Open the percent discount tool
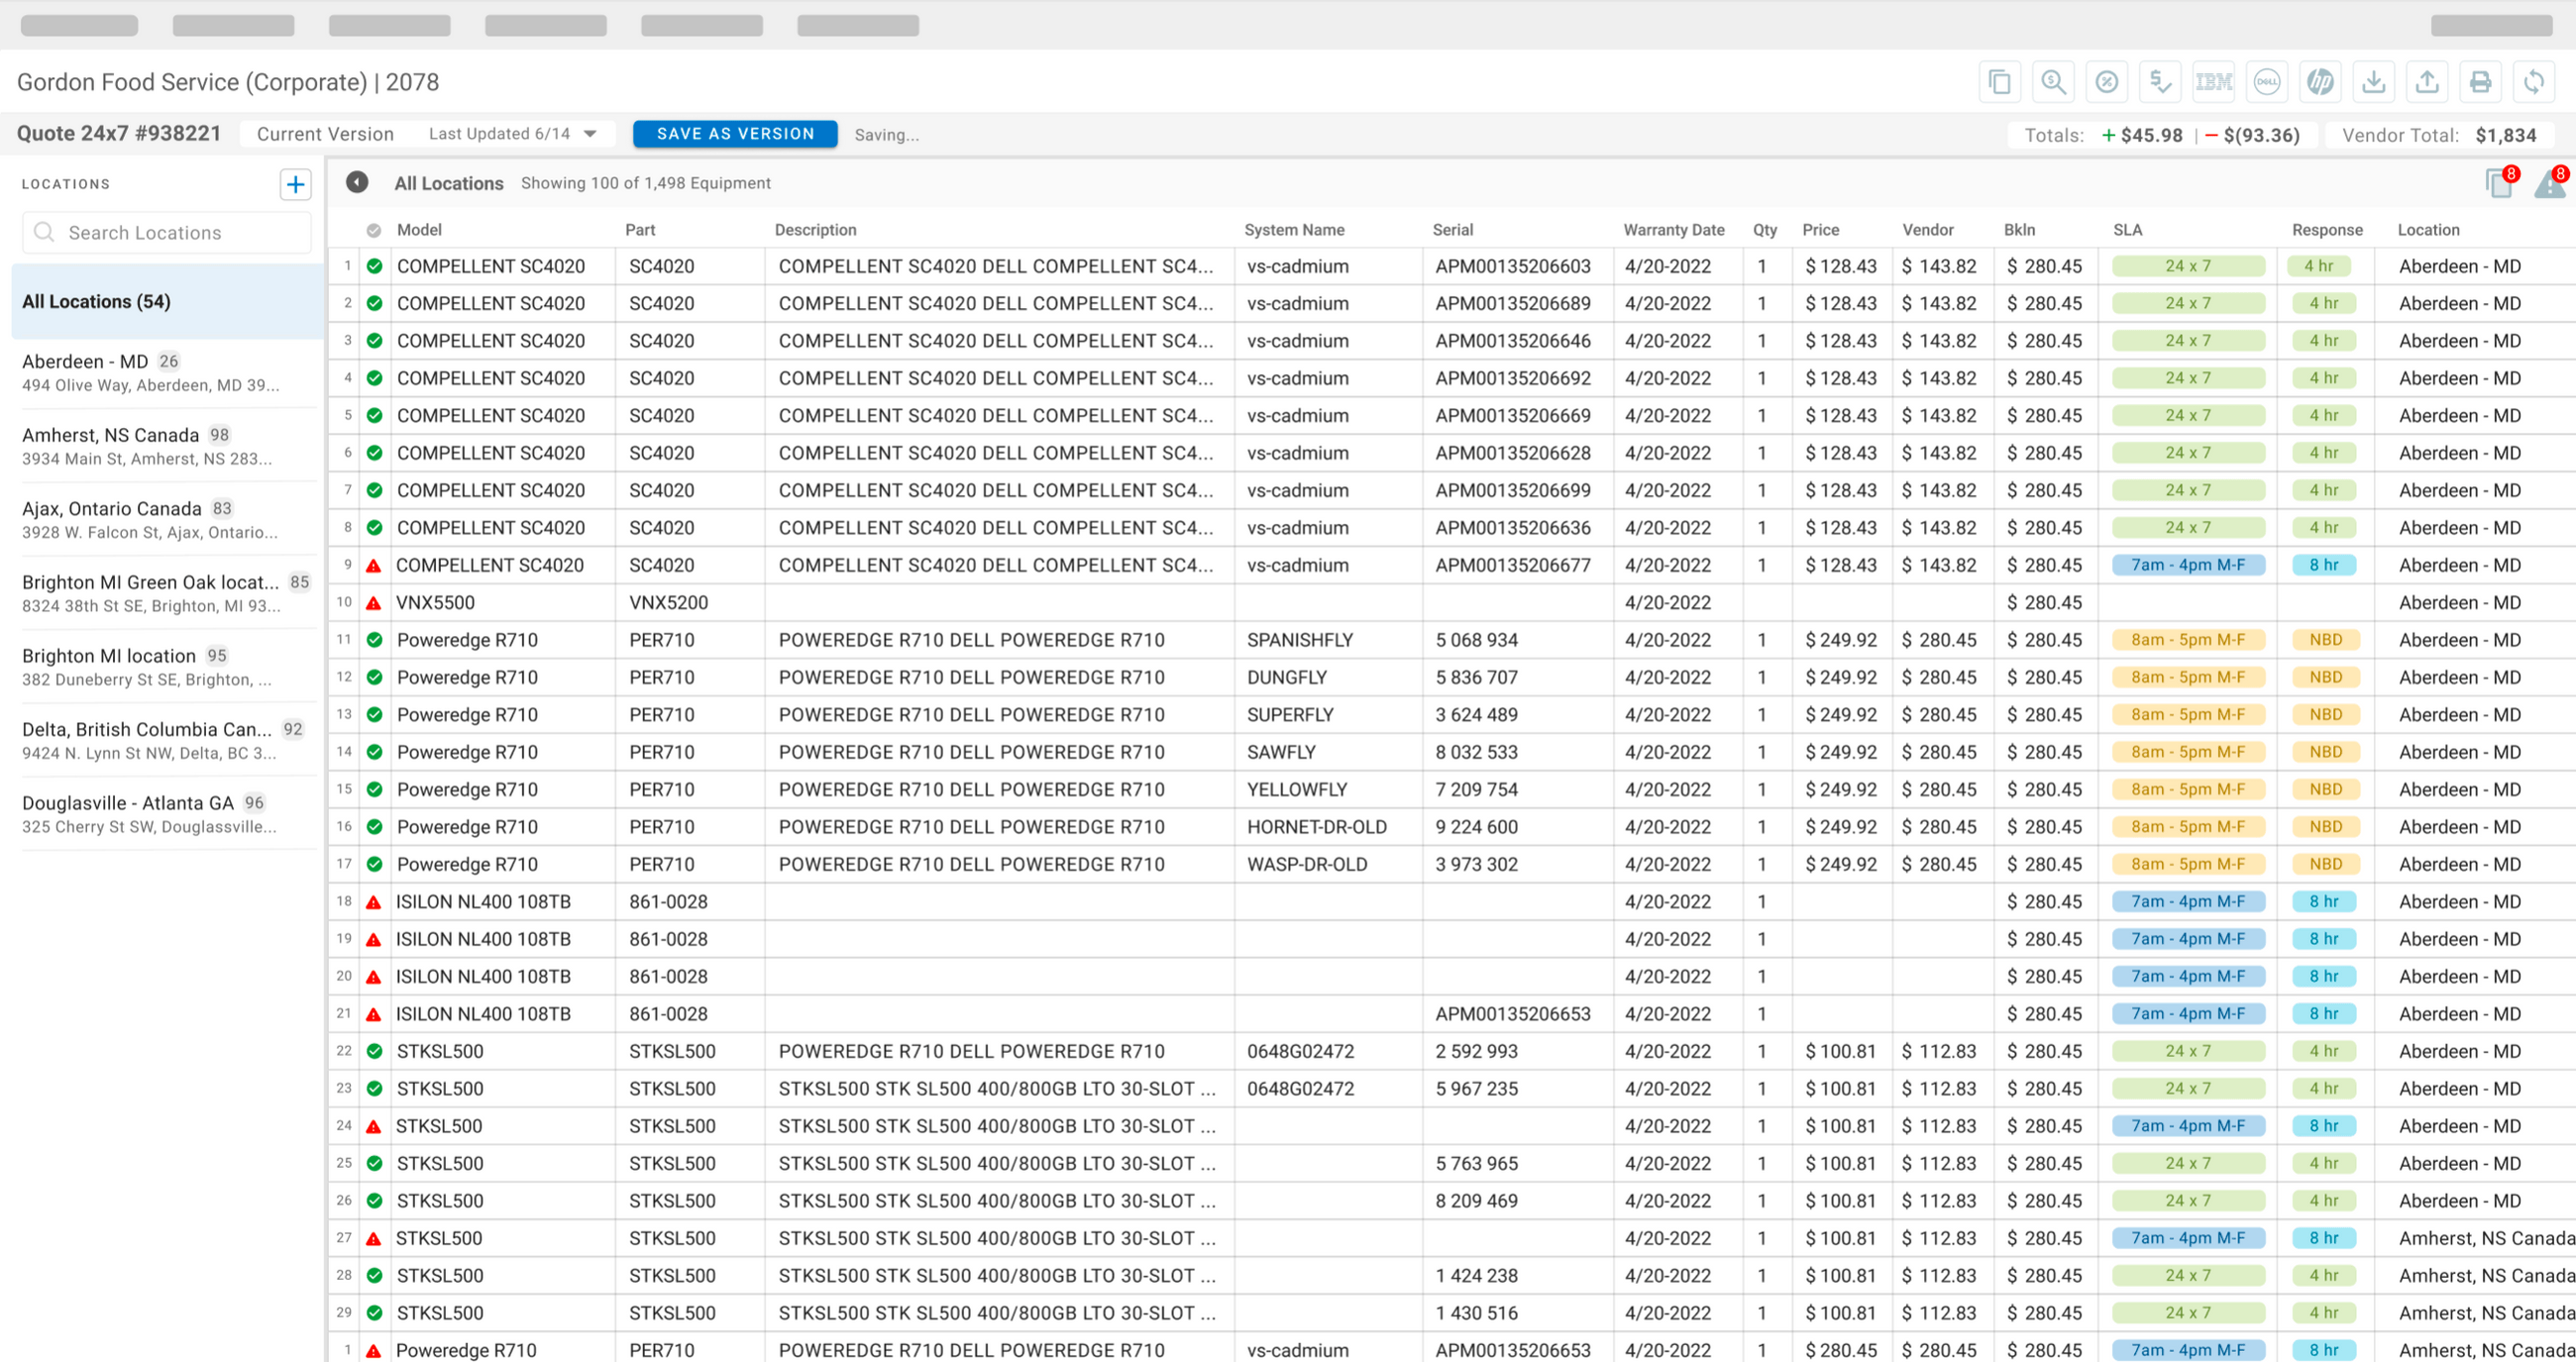Viewport: 2576px width, 1362px height. [x=2106, y=82]
